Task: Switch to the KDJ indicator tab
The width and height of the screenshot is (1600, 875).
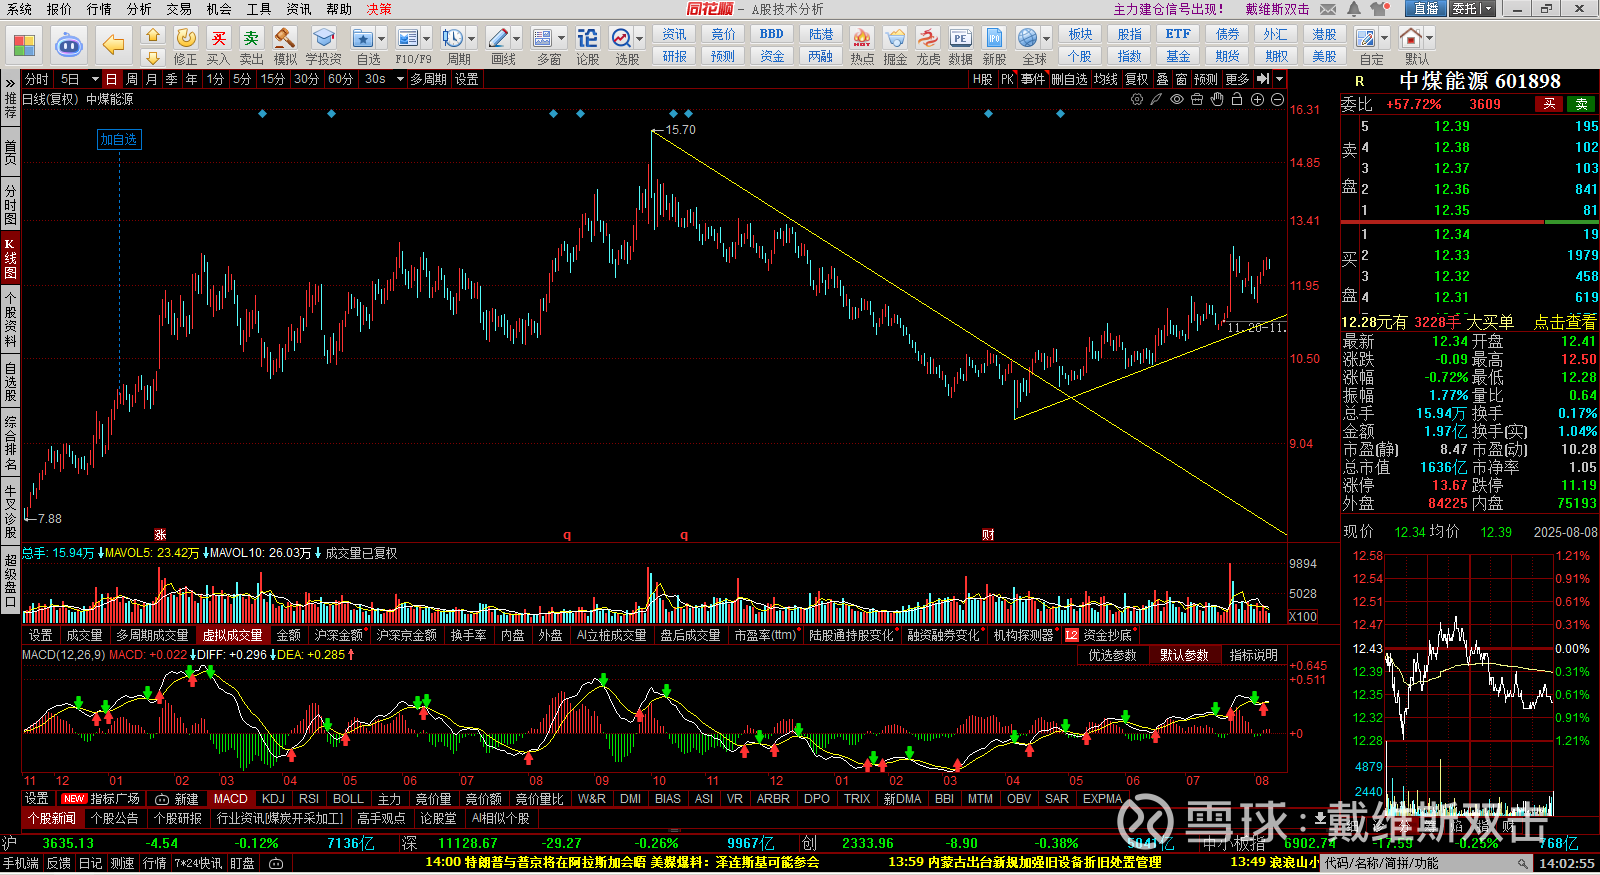Action: pyautogui.click(x=273, y=799)
